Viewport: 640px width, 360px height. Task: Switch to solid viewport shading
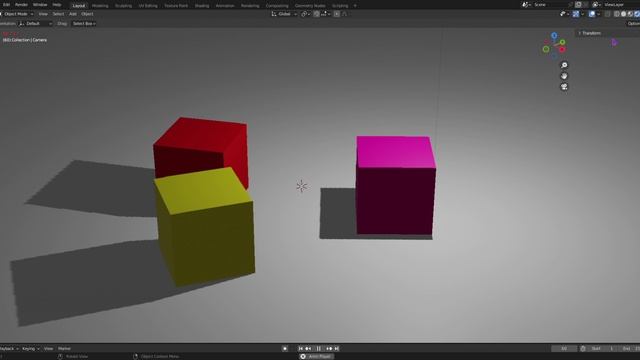click(x=623, y=14)
